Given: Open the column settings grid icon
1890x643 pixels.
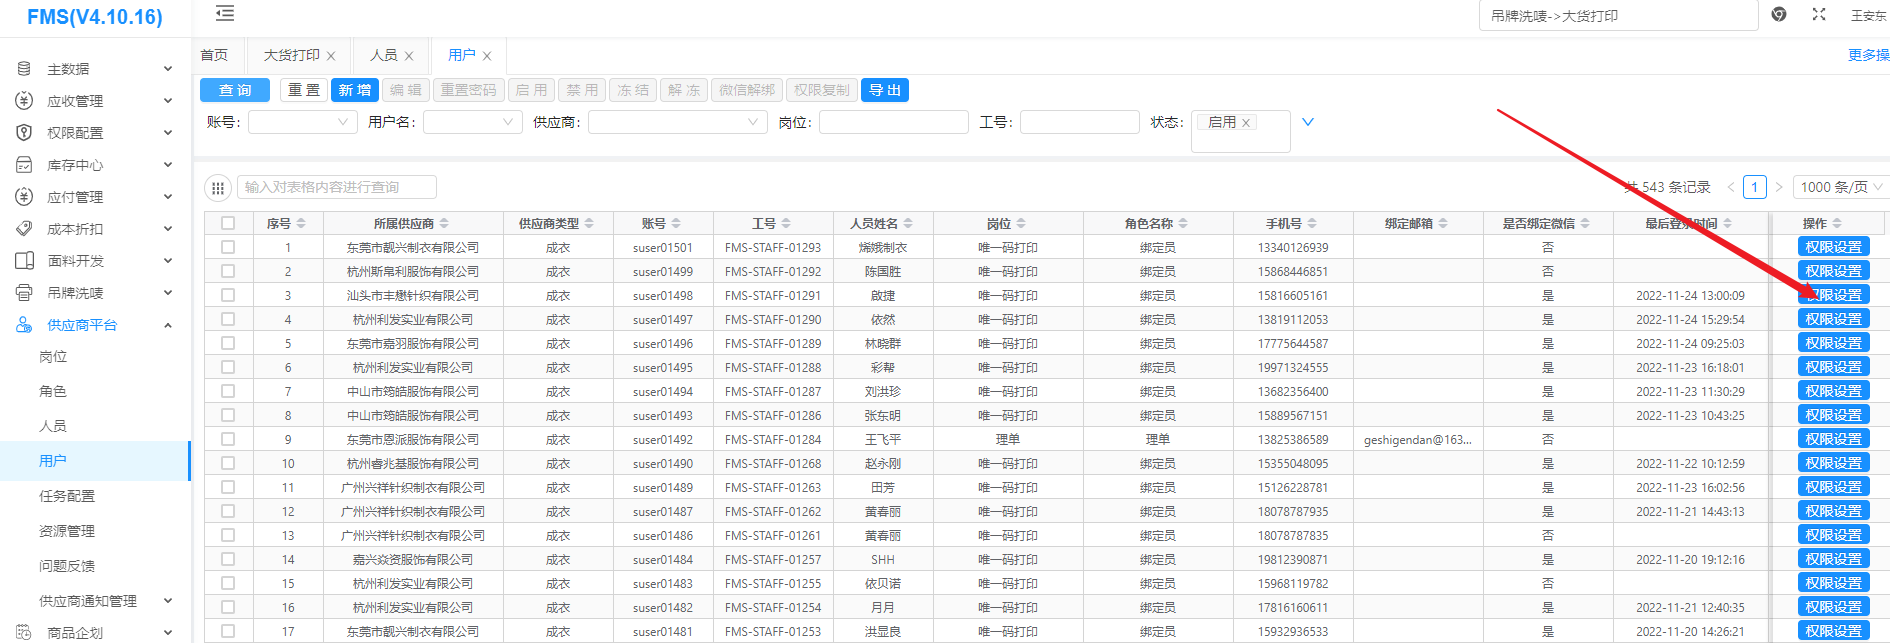Looking at the screenshot, I should [217, 188].
